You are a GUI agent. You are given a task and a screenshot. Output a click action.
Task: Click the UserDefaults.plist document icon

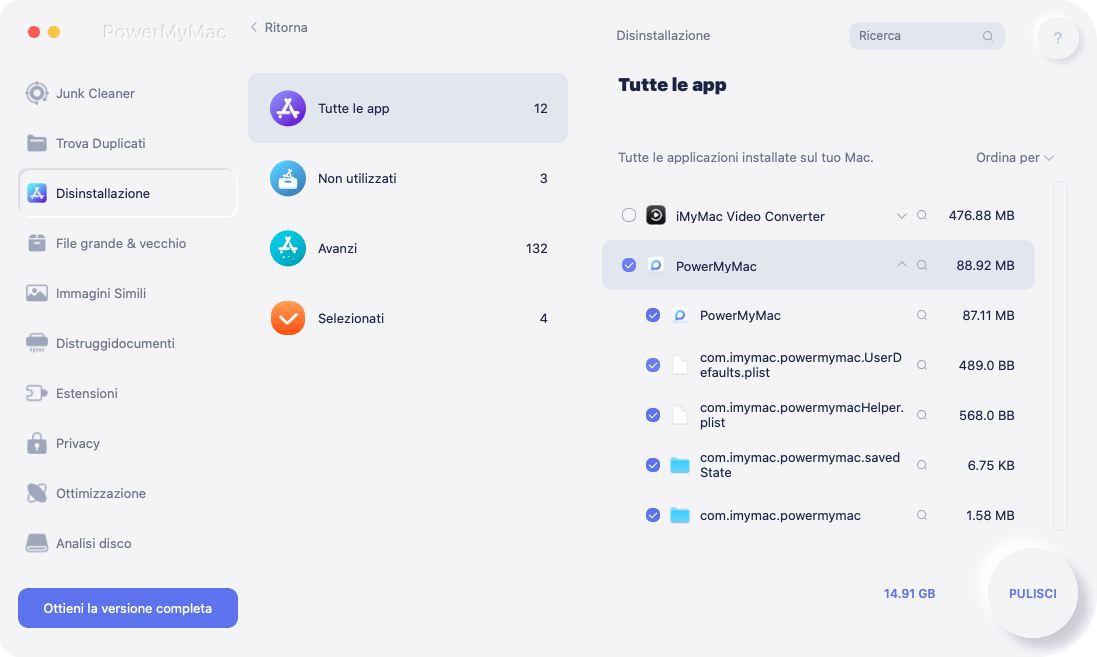pos(679,365)
